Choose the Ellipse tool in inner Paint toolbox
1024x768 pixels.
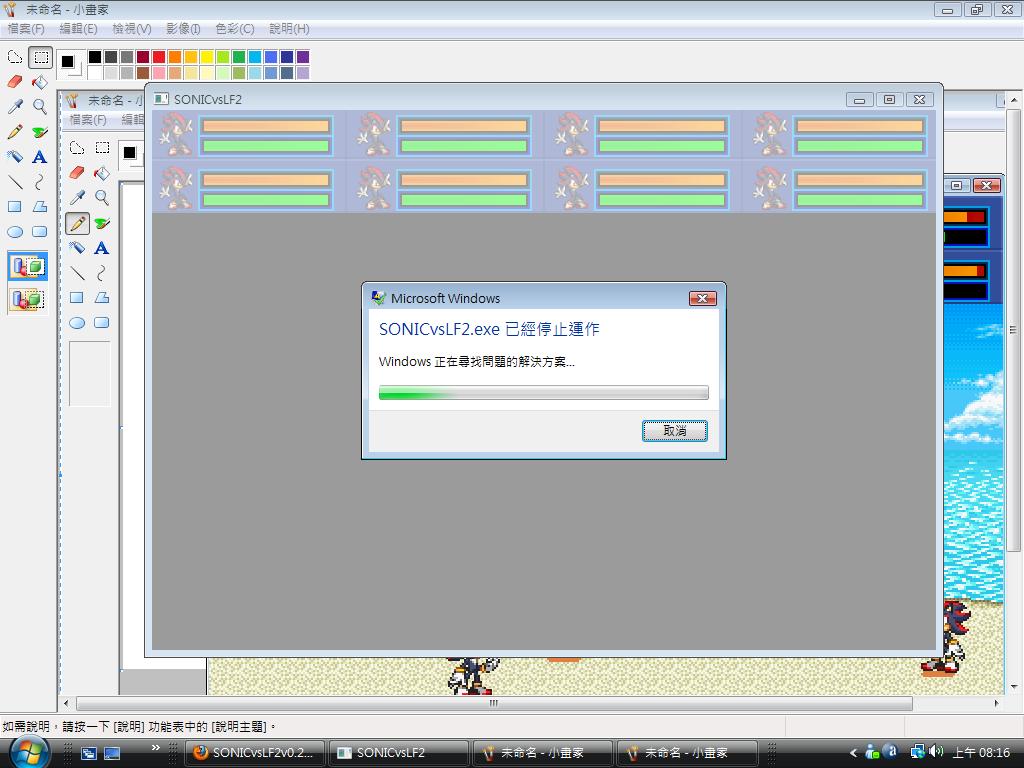[x=77, y=323]
